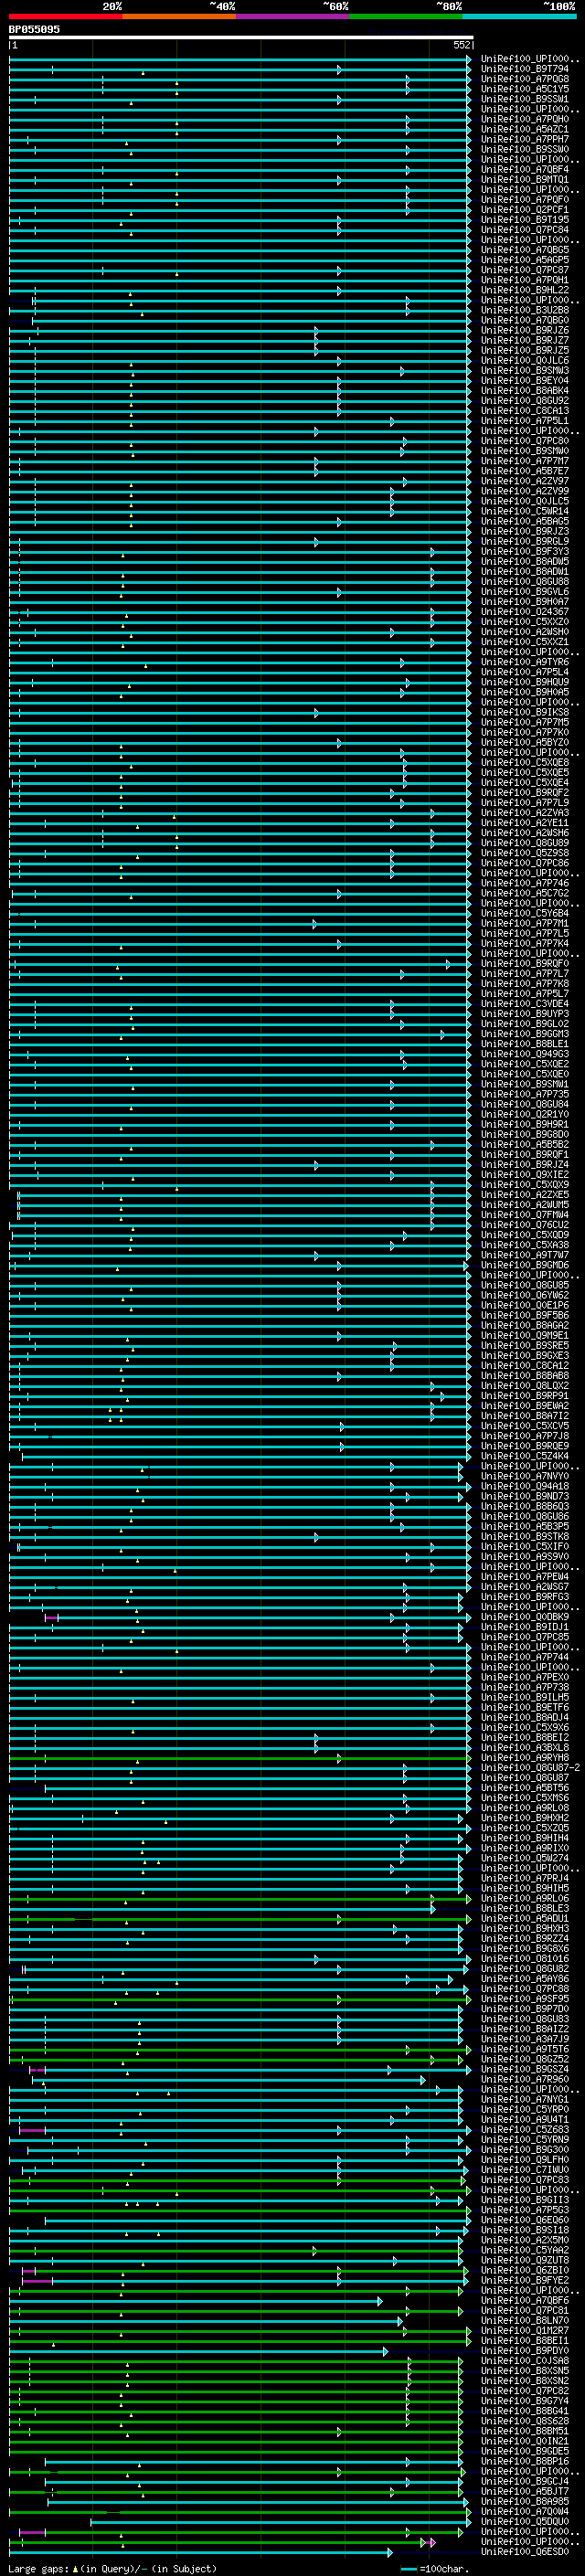
Task: Click hit label UniRef100_Q7FMW4
Action: pos(525,1214)
